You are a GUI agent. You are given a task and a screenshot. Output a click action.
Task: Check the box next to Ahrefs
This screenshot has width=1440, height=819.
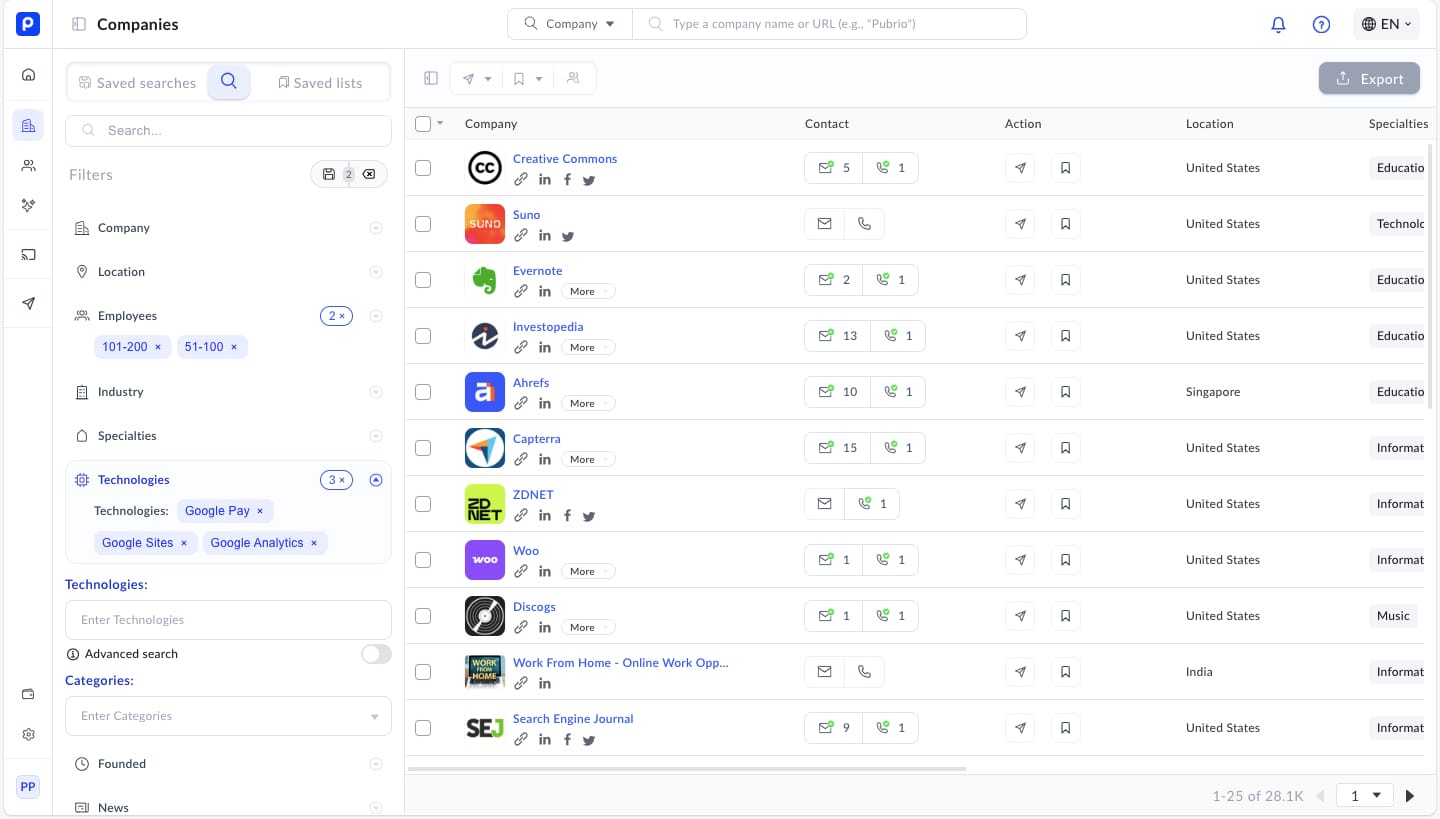[423, 392]
